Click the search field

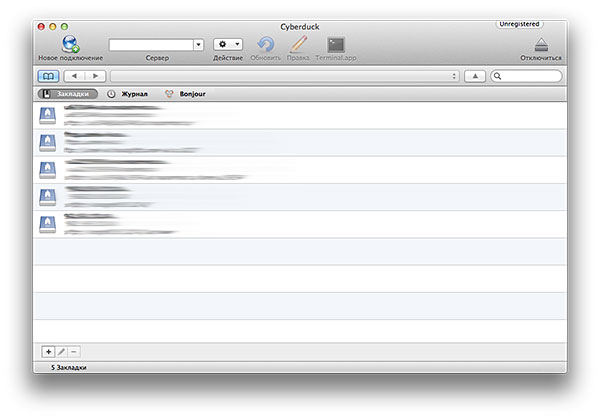526,76
